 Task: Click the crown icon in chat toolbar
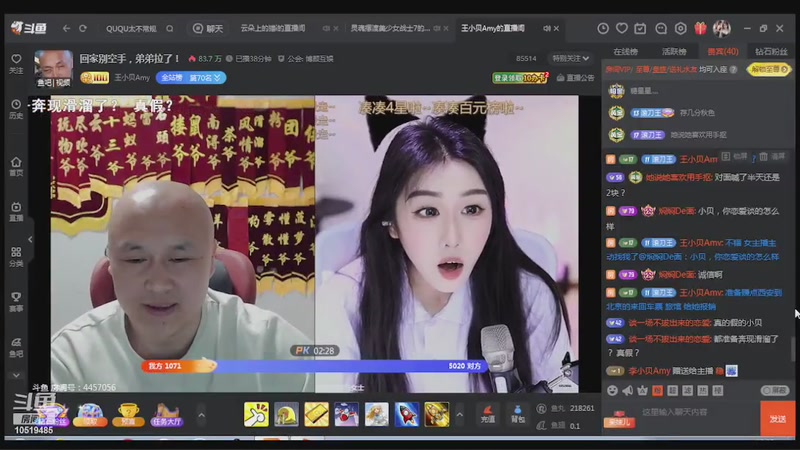pos(642,390)
